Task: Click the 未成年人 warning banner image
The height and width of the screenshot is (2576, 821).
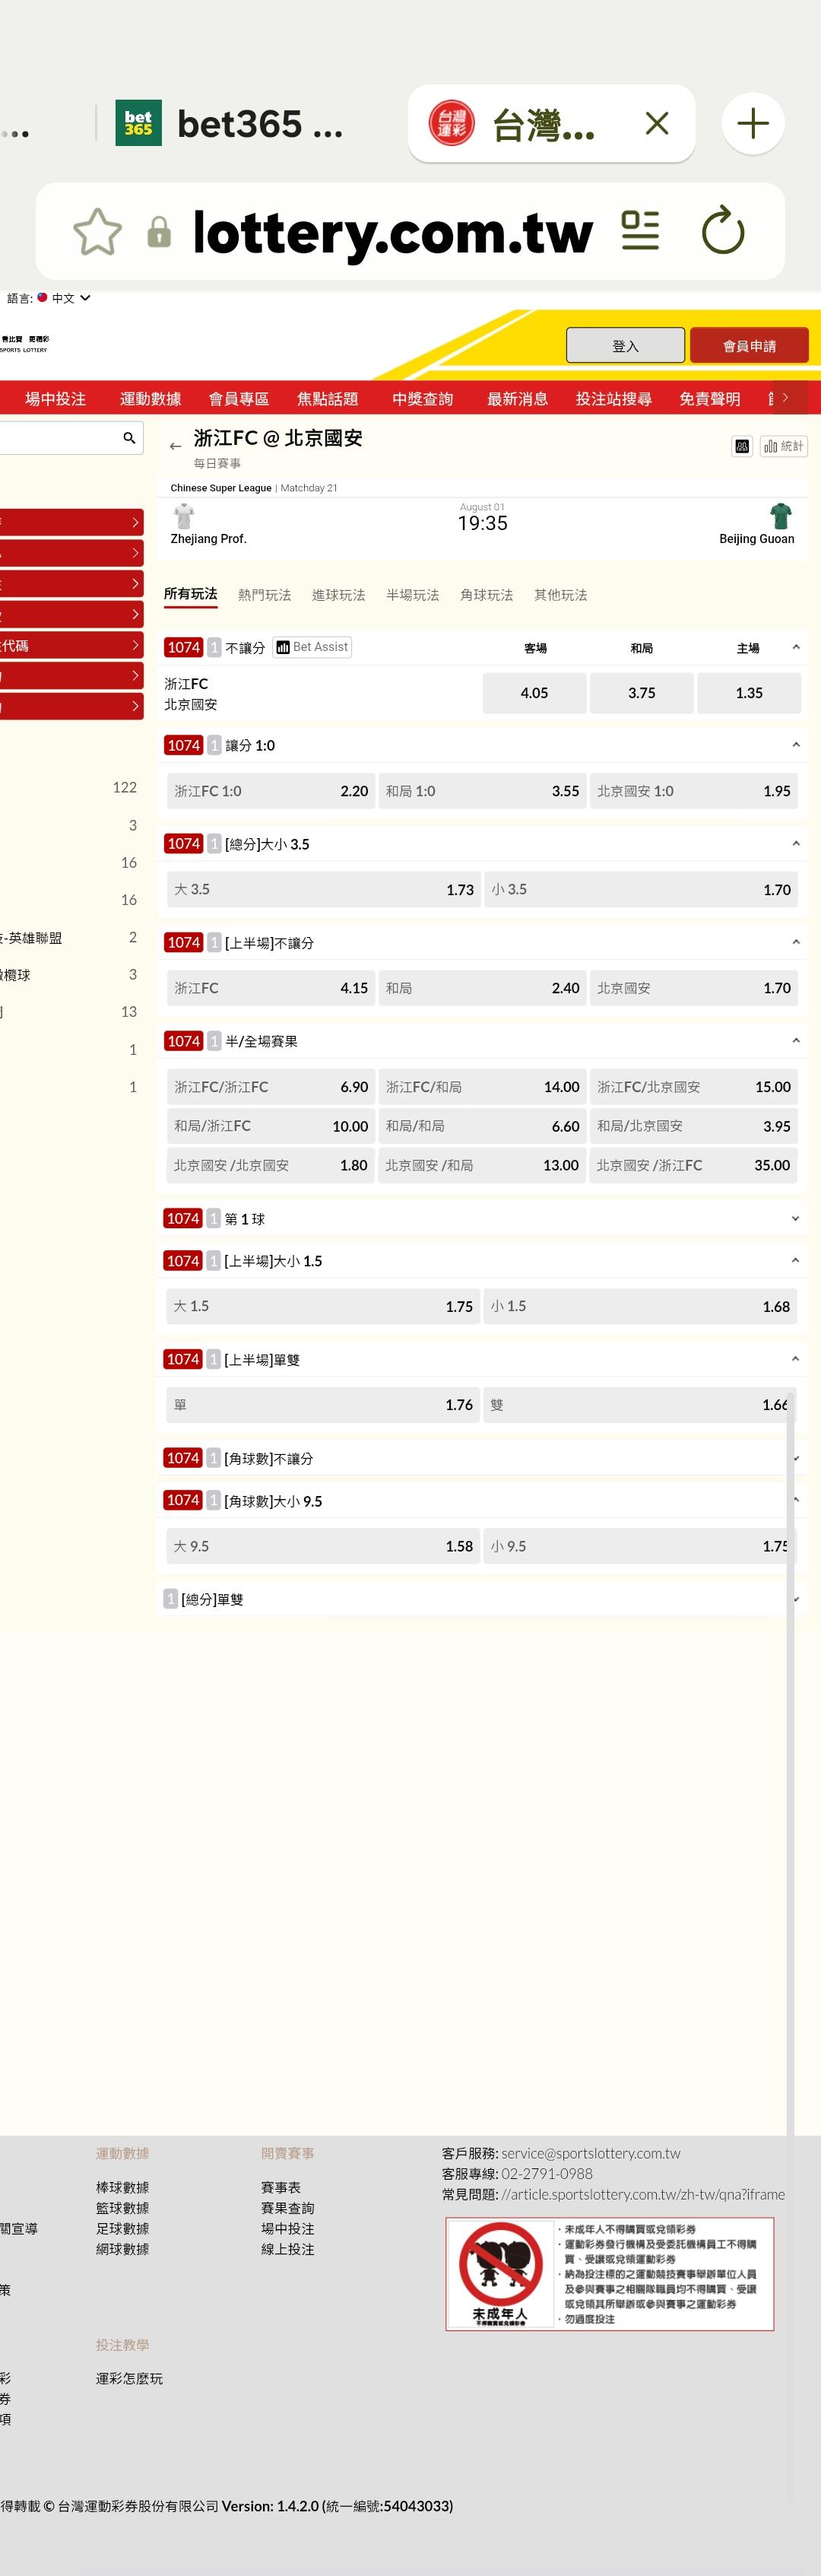Action: tap(609, 2273)
